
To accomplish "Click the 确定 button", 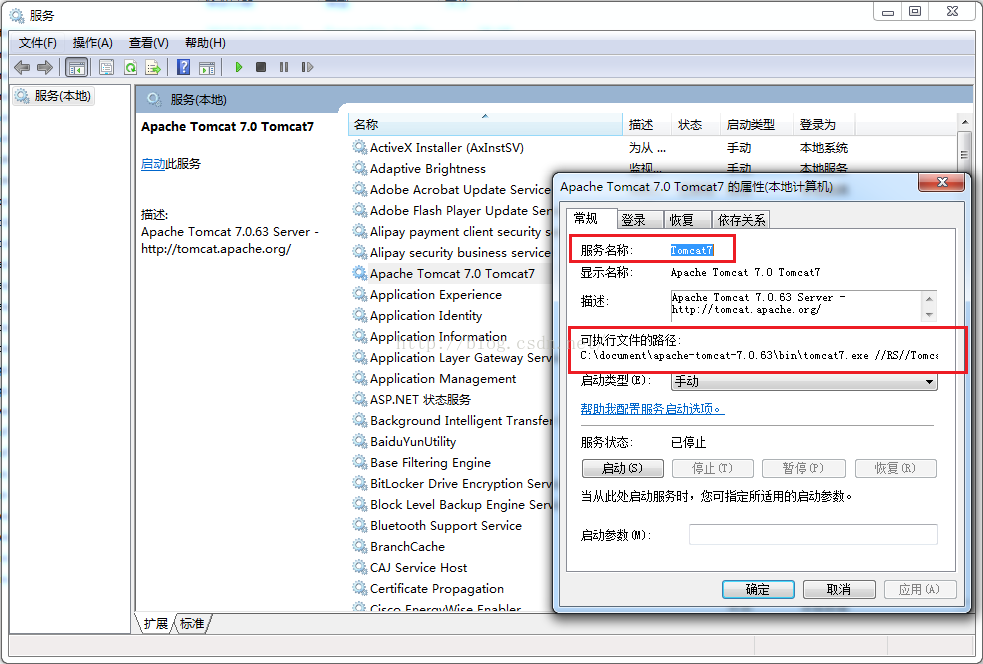I will (x=758, y=589).
